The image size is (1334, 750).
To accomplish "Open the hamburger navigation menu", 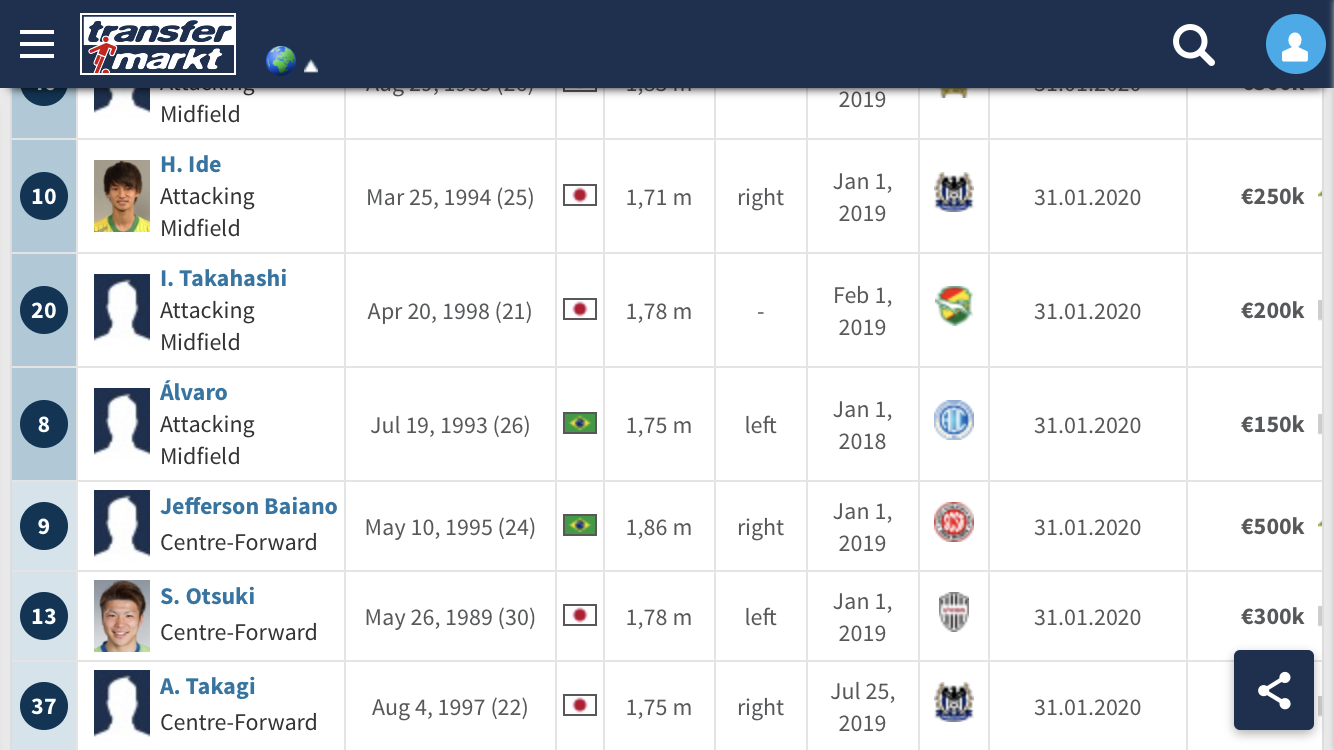I will 37,44.
